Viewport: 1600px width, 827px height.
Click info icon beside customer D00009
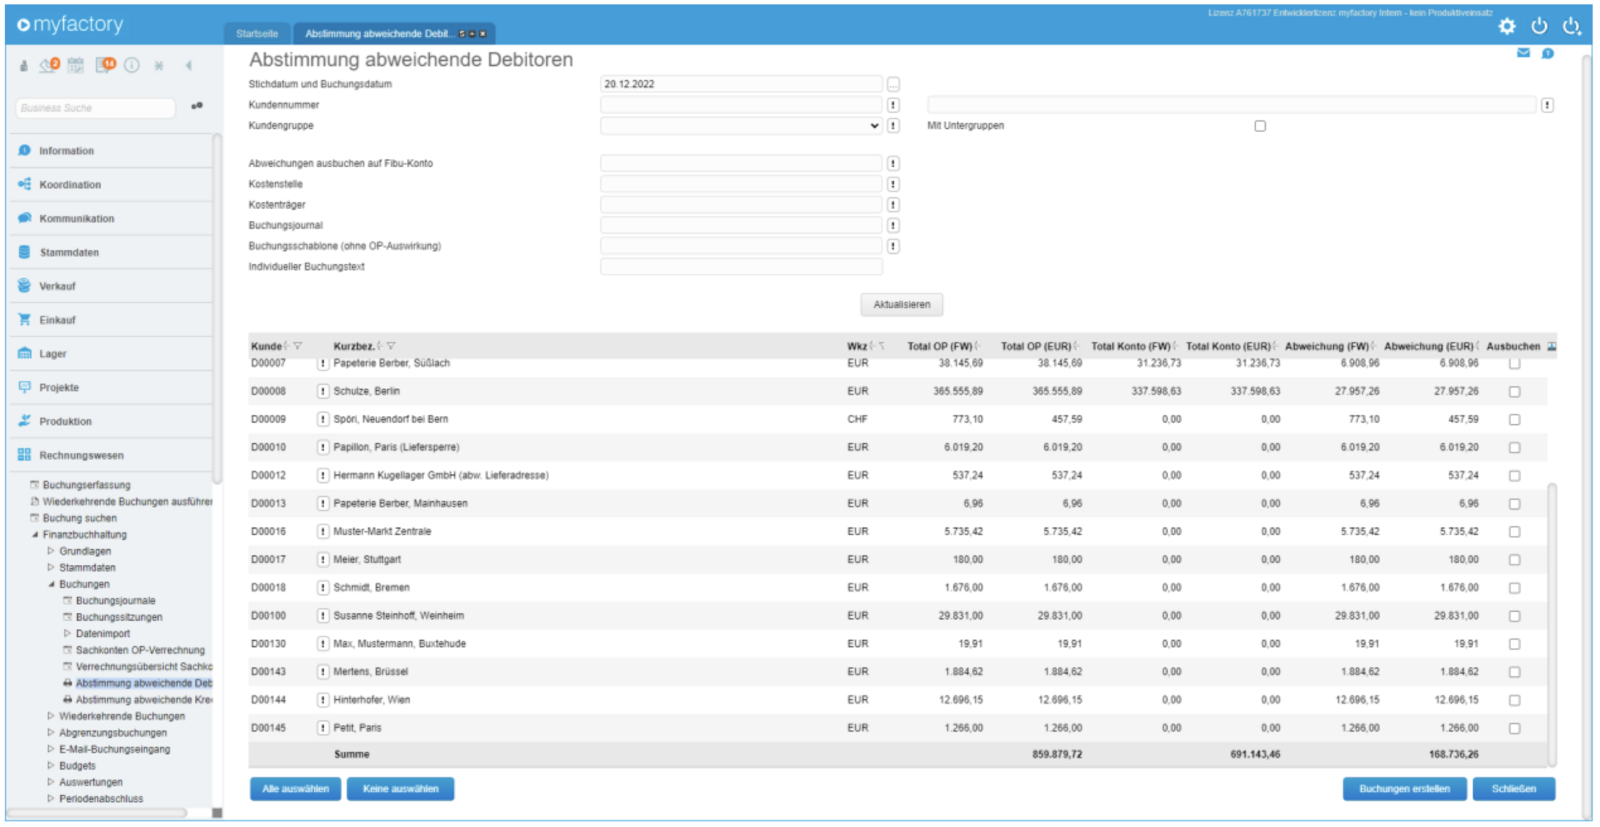323,419
